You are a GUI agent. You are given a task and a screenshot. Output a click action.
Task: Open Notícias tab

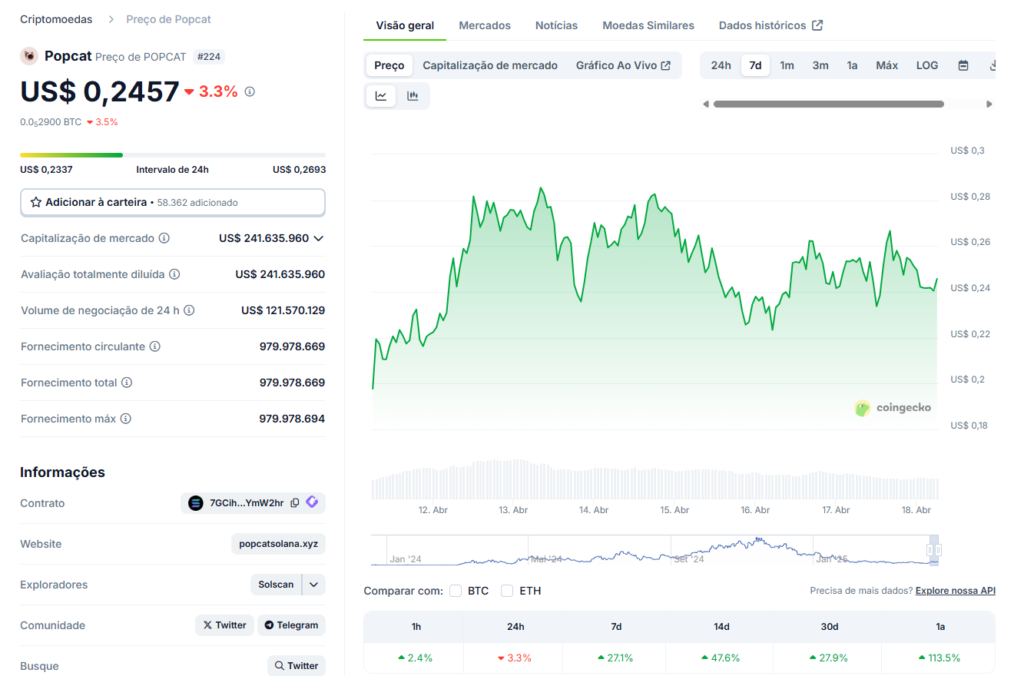click(x=556, y=25)
